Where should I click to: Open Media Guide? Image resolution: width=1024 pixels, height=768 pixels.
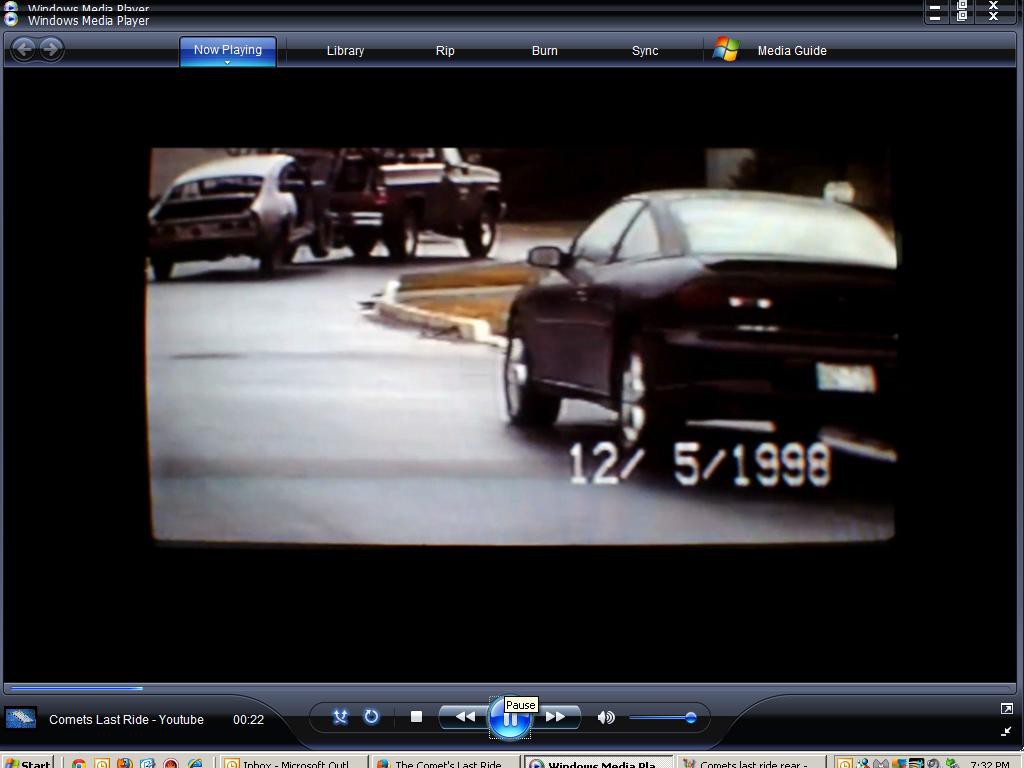tap(791, 51)
